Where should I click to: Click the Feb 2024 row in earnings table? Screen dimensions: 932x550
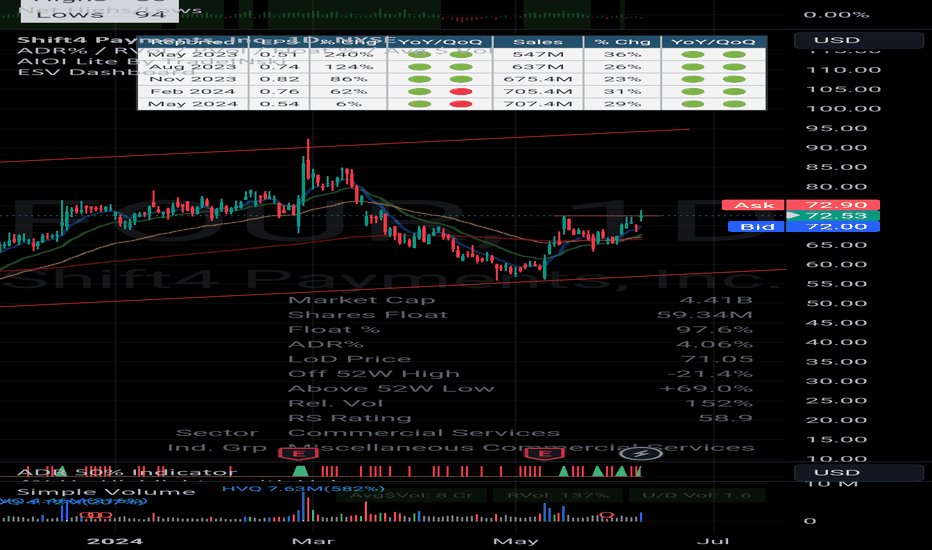tap(452, 92)
